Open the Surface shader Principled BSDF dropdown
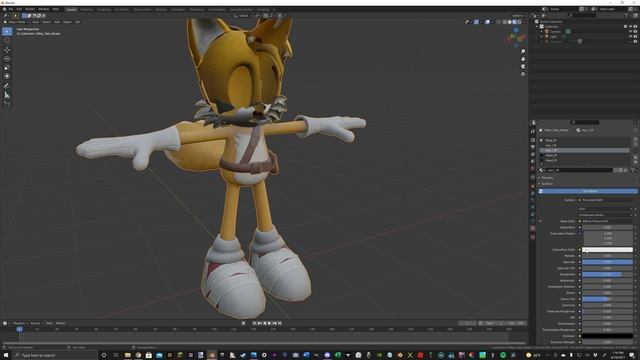640x360 pixels. click(x=606, y=200)
